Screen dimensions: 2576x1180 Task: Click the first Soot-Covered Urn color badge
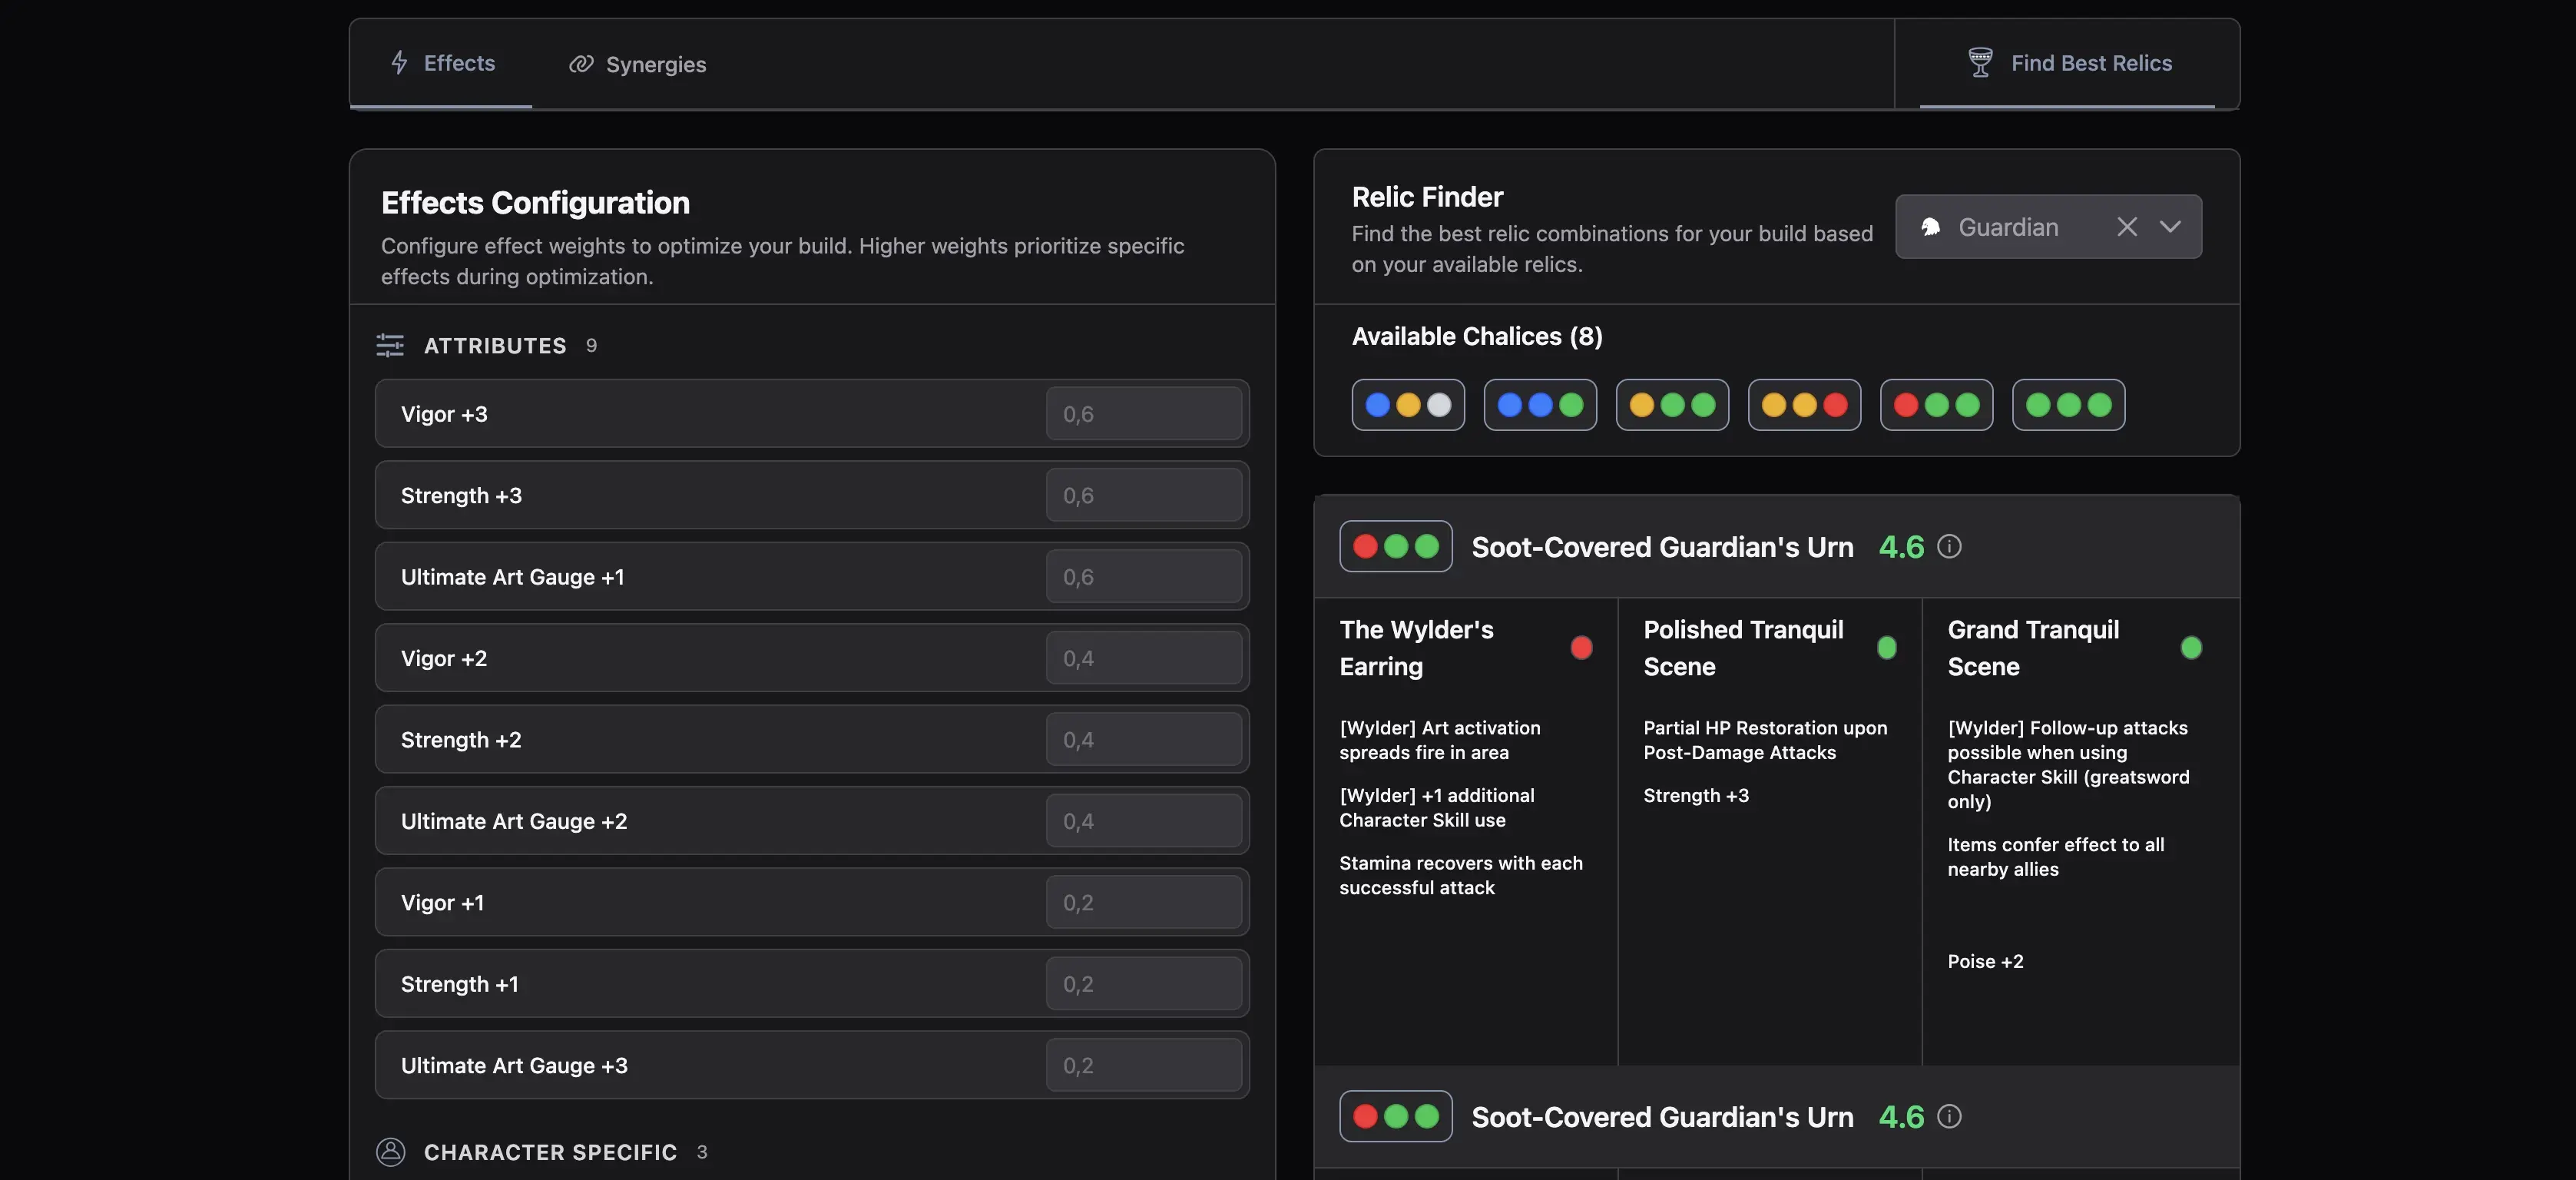coord(1395,546)
